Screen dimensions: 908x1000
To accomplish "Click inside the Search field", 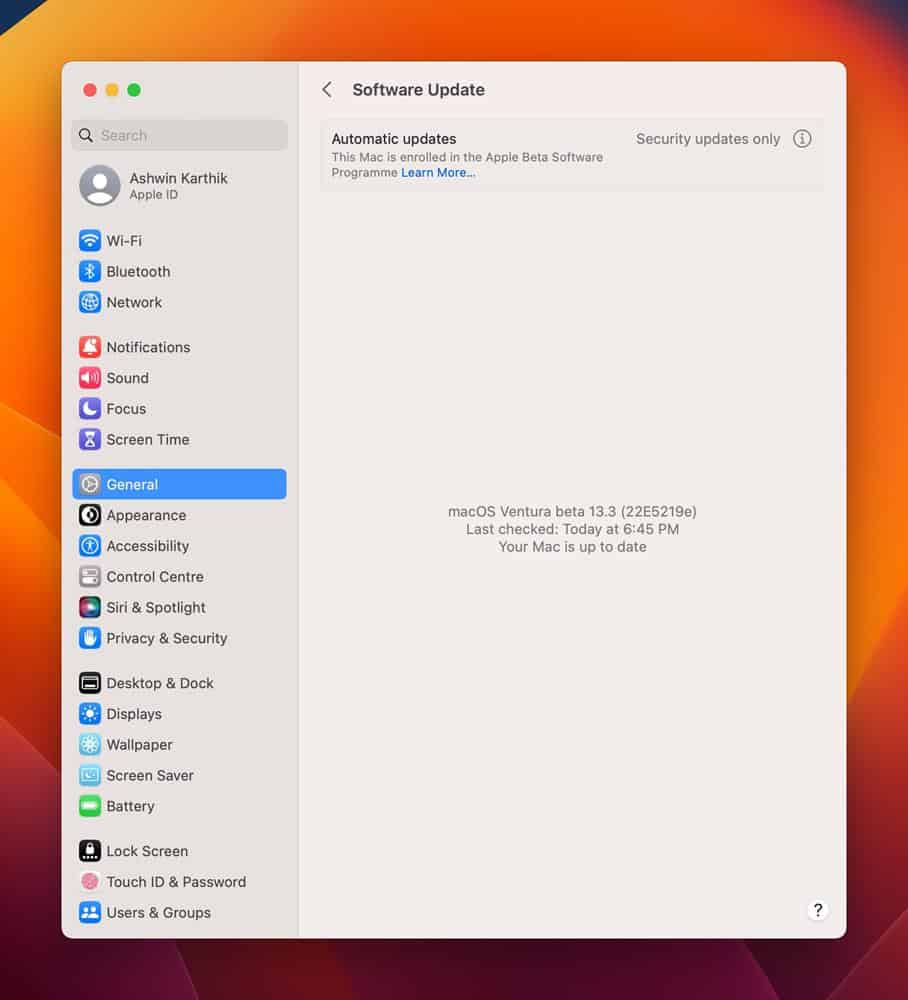I will [179, 134].
